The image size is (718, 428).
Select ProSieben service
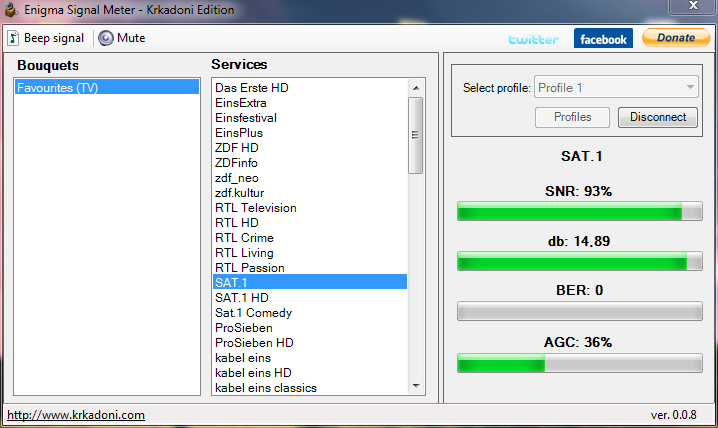[310, 328]
